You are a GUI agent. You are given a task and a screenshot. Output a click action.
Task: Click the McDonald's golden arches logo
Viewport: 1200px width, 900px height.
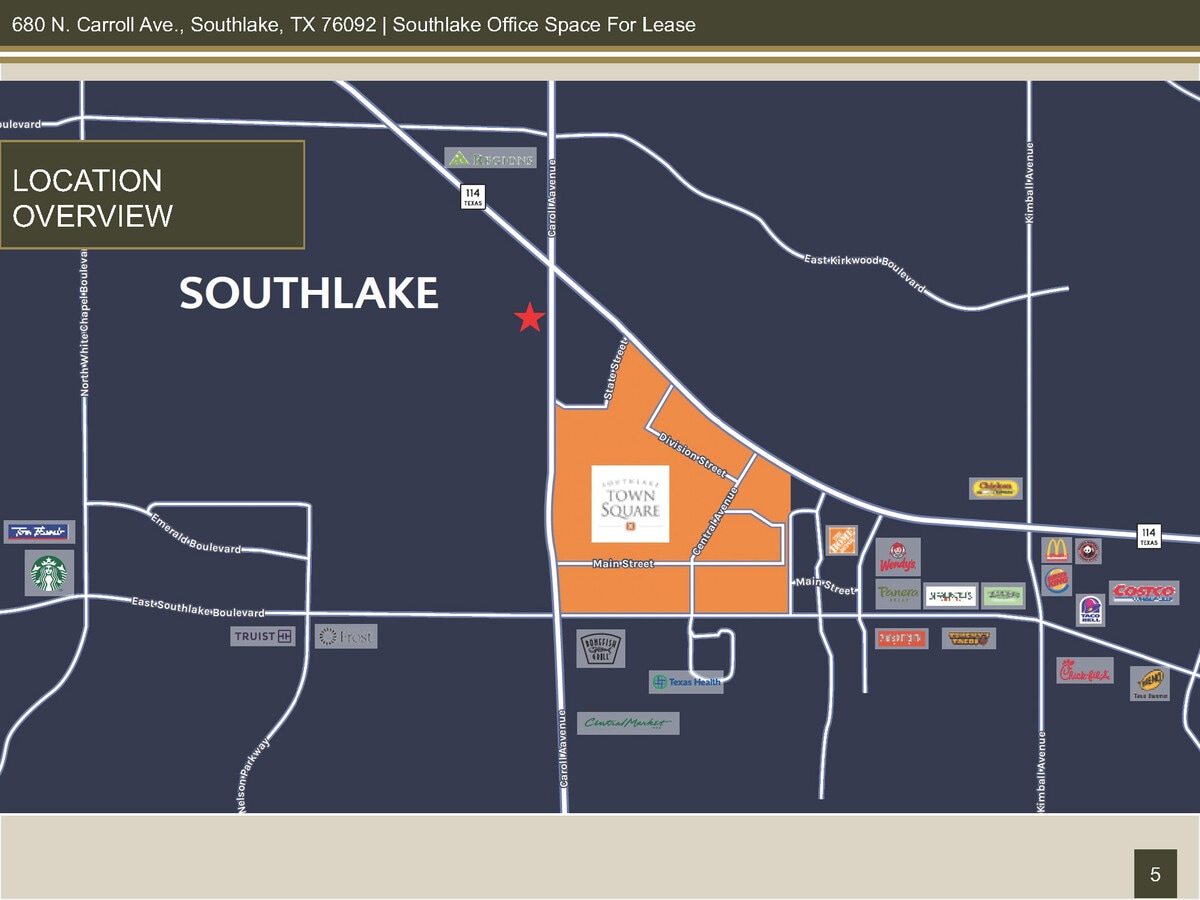(1057, 550)
